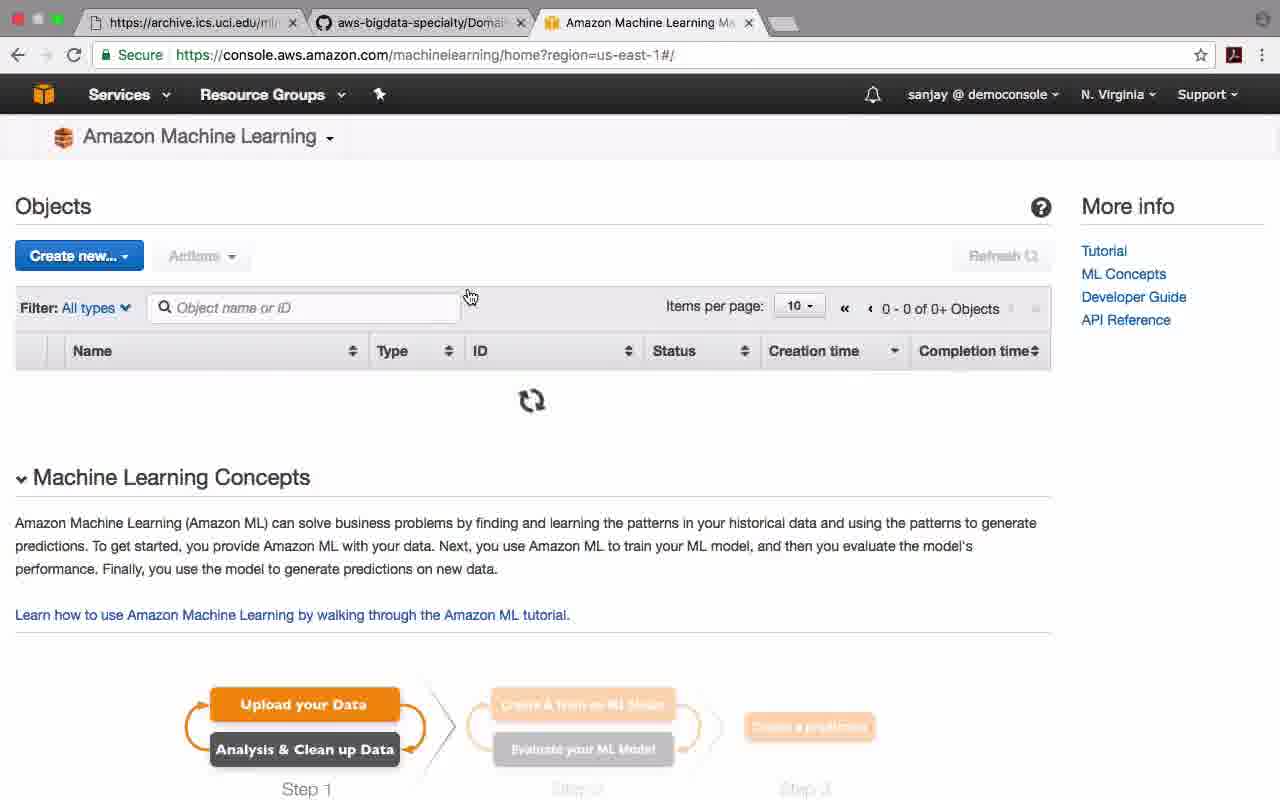The height and width of the screenshot is (800, 1280).
Task: Open a new browser tab
Action: pos(783,24)
